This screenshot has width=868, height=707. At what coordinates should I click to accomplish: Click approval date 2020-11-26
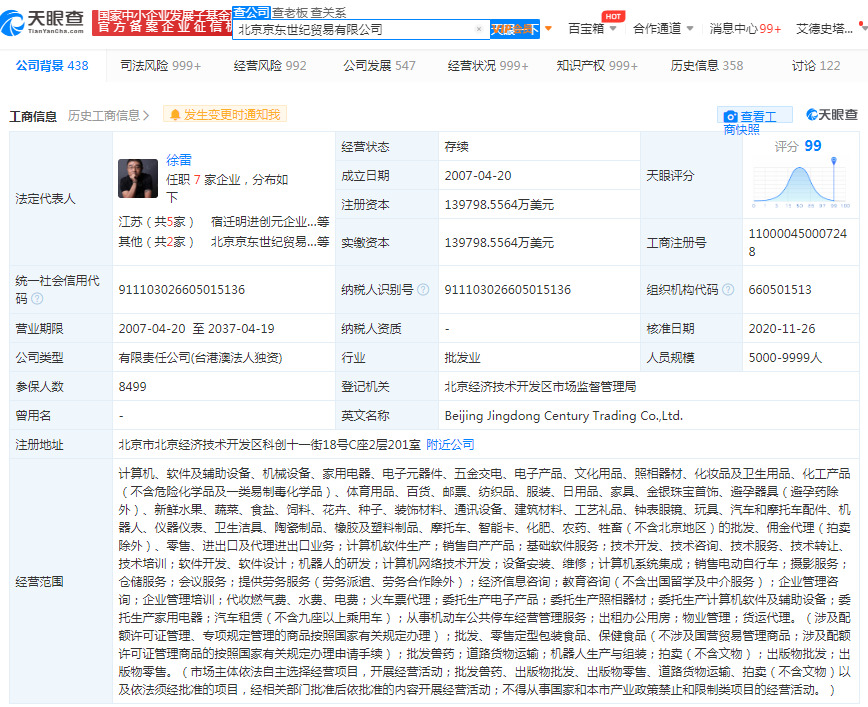click(x=782, y=328)
